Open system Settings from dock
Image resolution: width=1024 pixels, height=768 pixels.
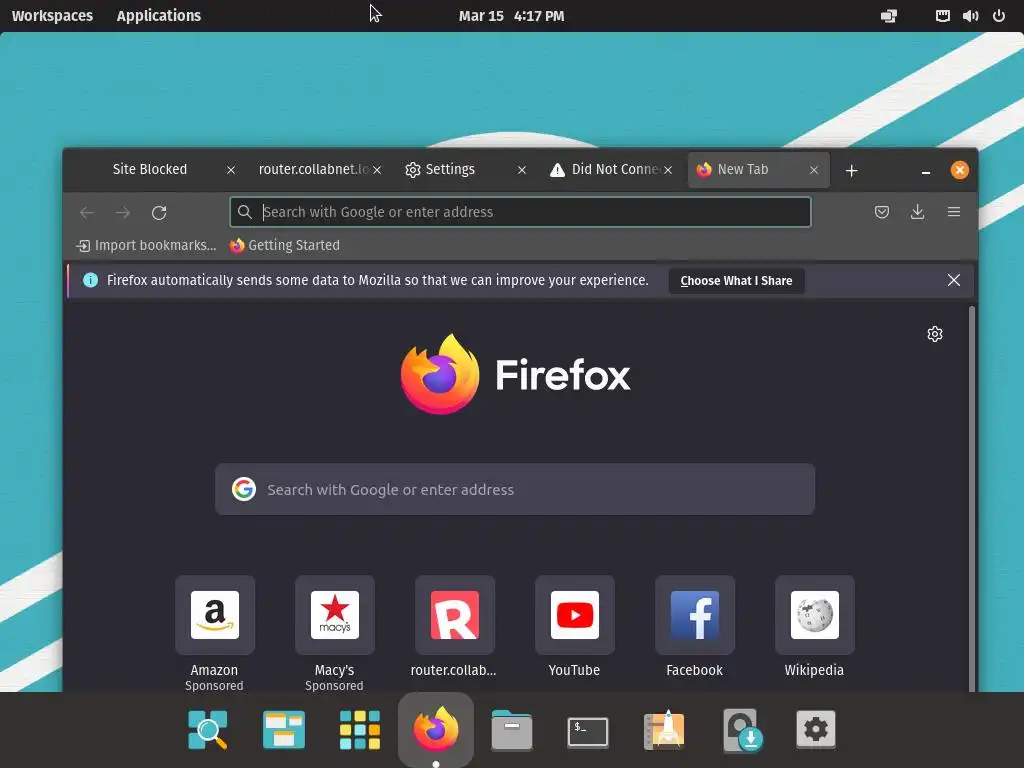(816, 729)
